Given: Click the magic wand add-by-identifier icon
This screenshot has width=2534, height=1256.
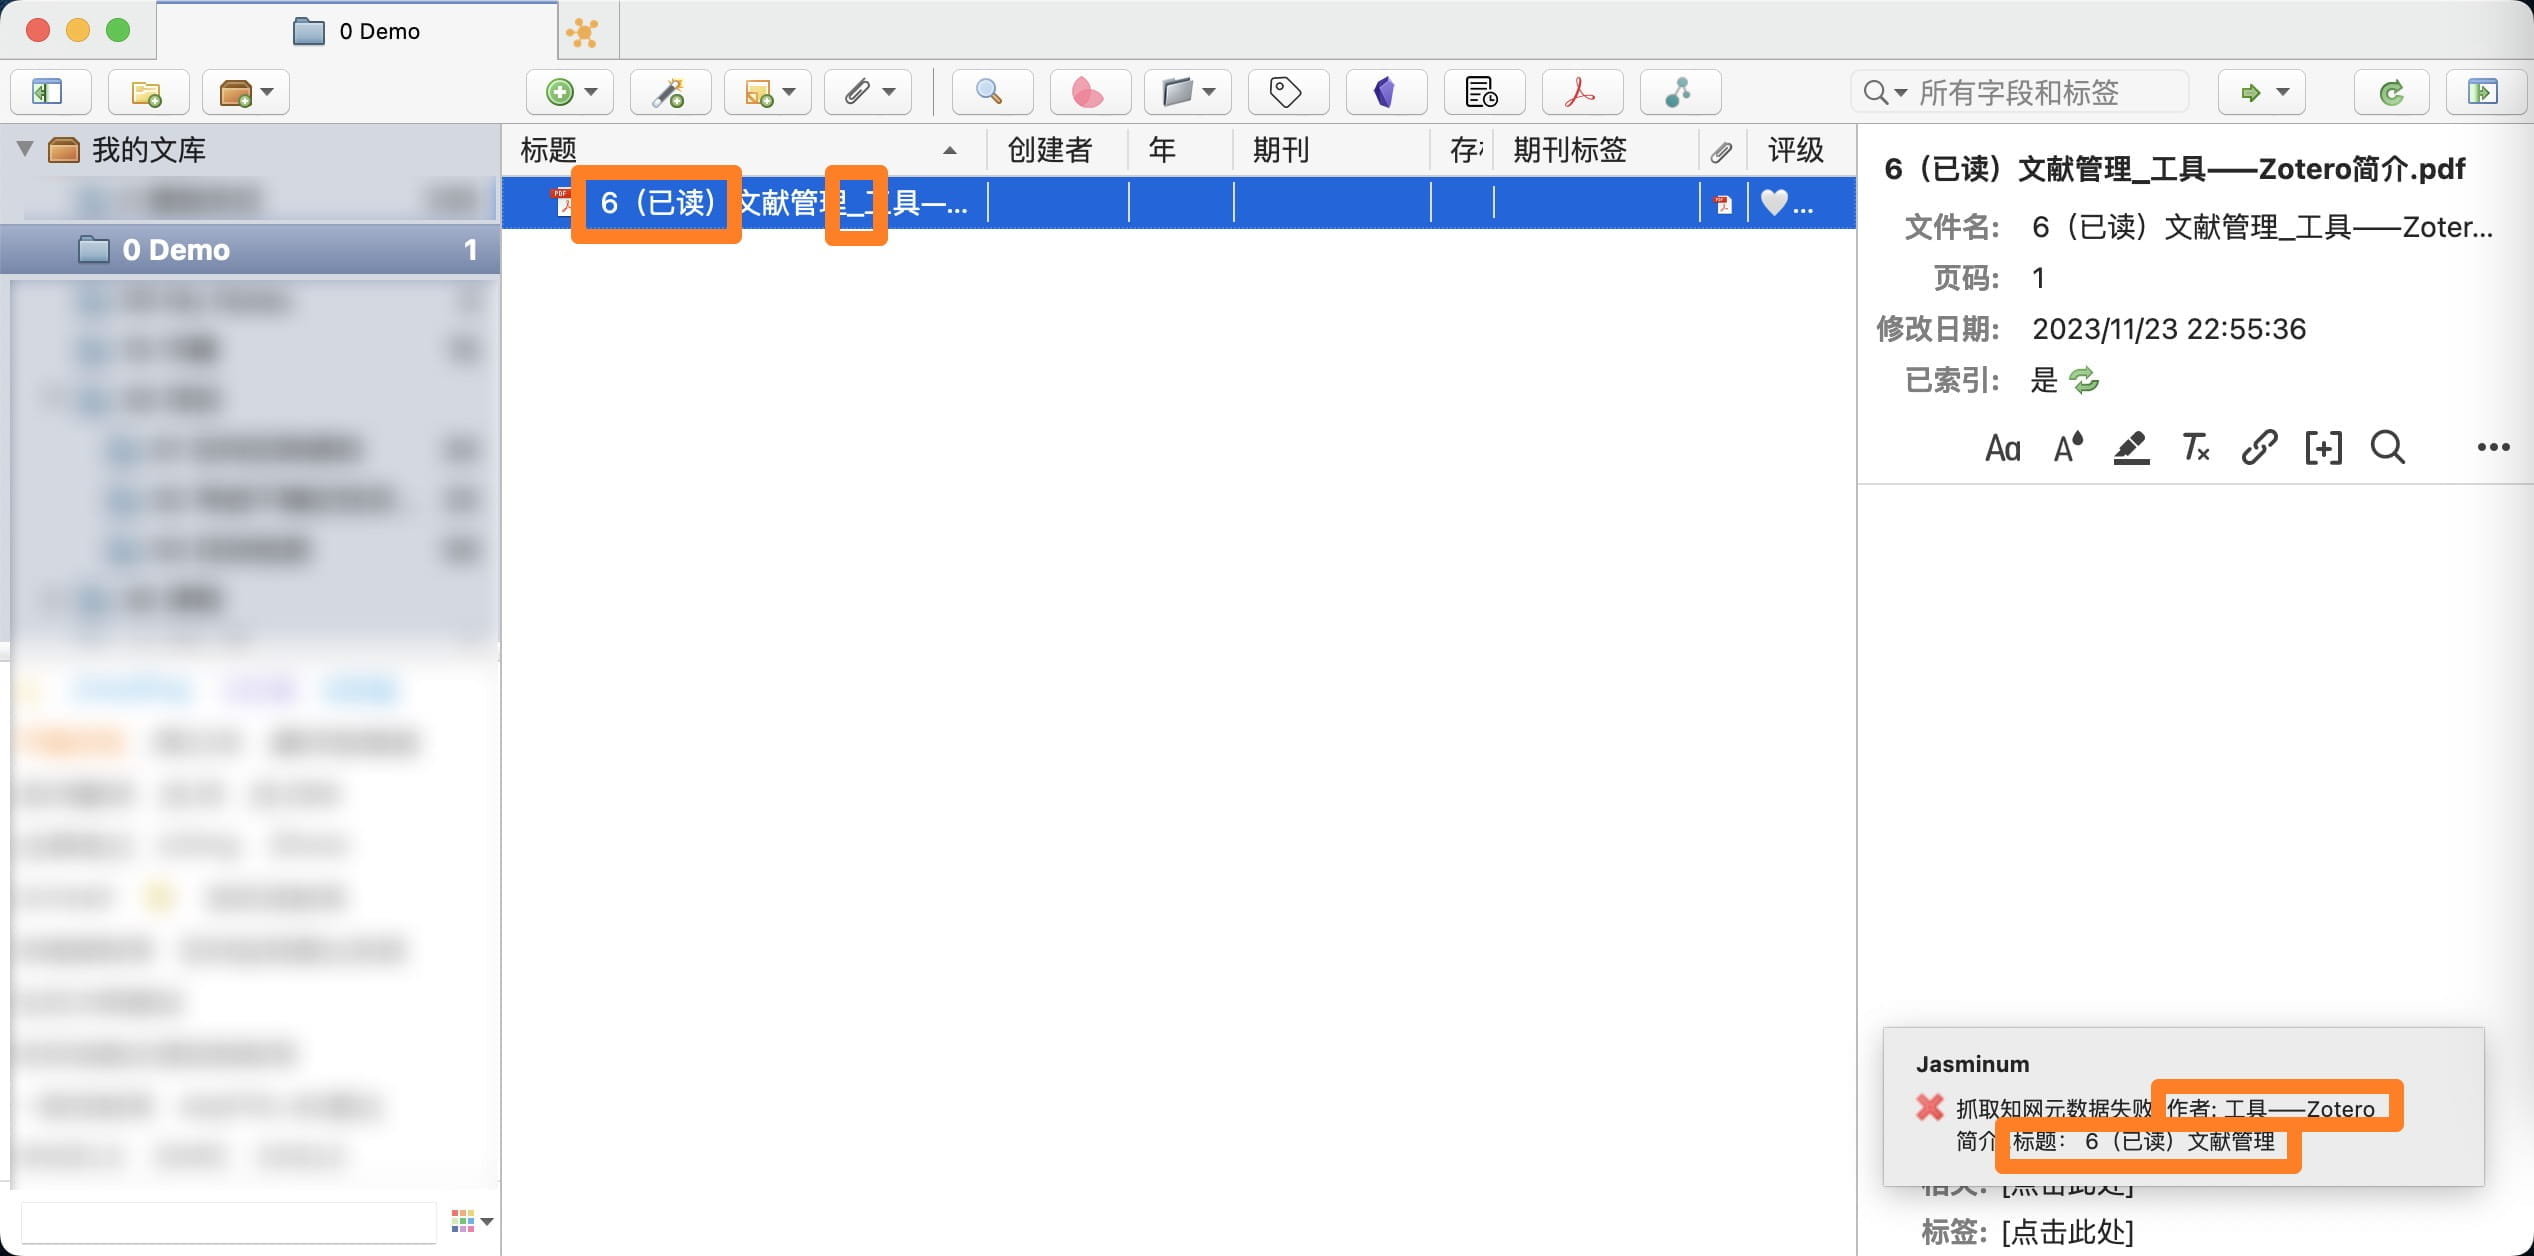Looking at the screenshot, I should (669, 93).
